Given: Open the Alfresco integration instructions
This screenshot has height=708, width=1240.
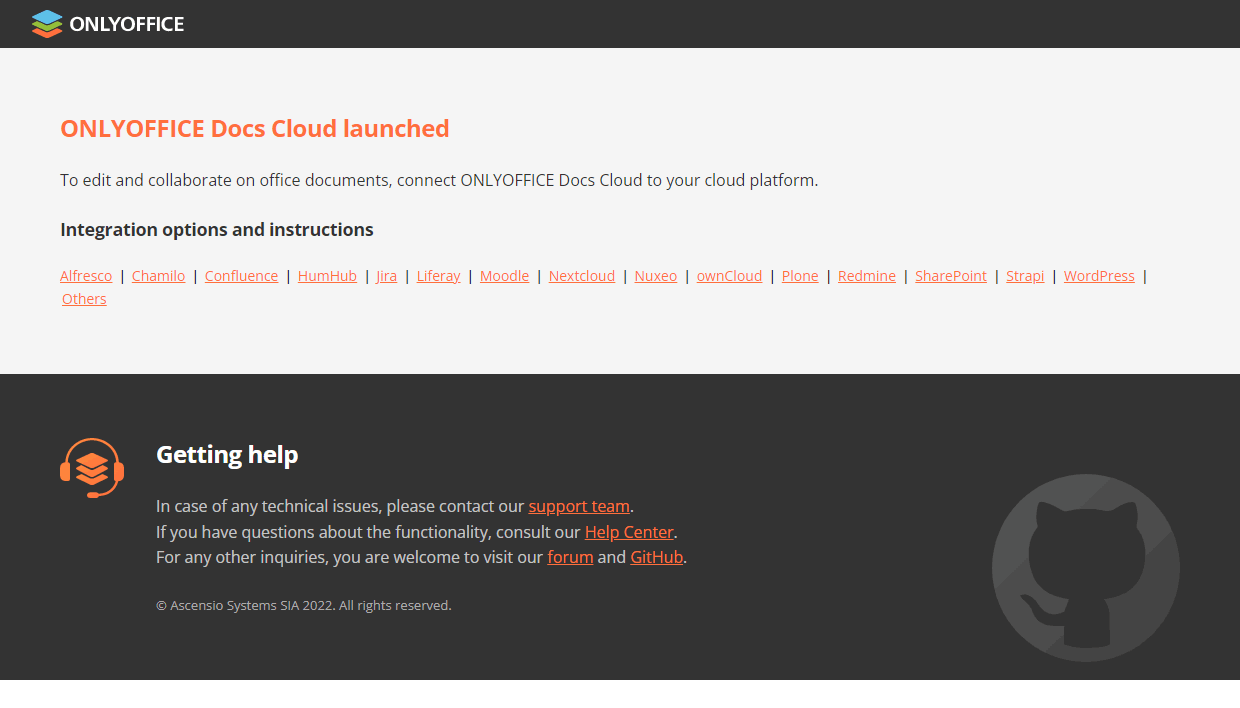Looking at the screenshot, I should point(86,276).
